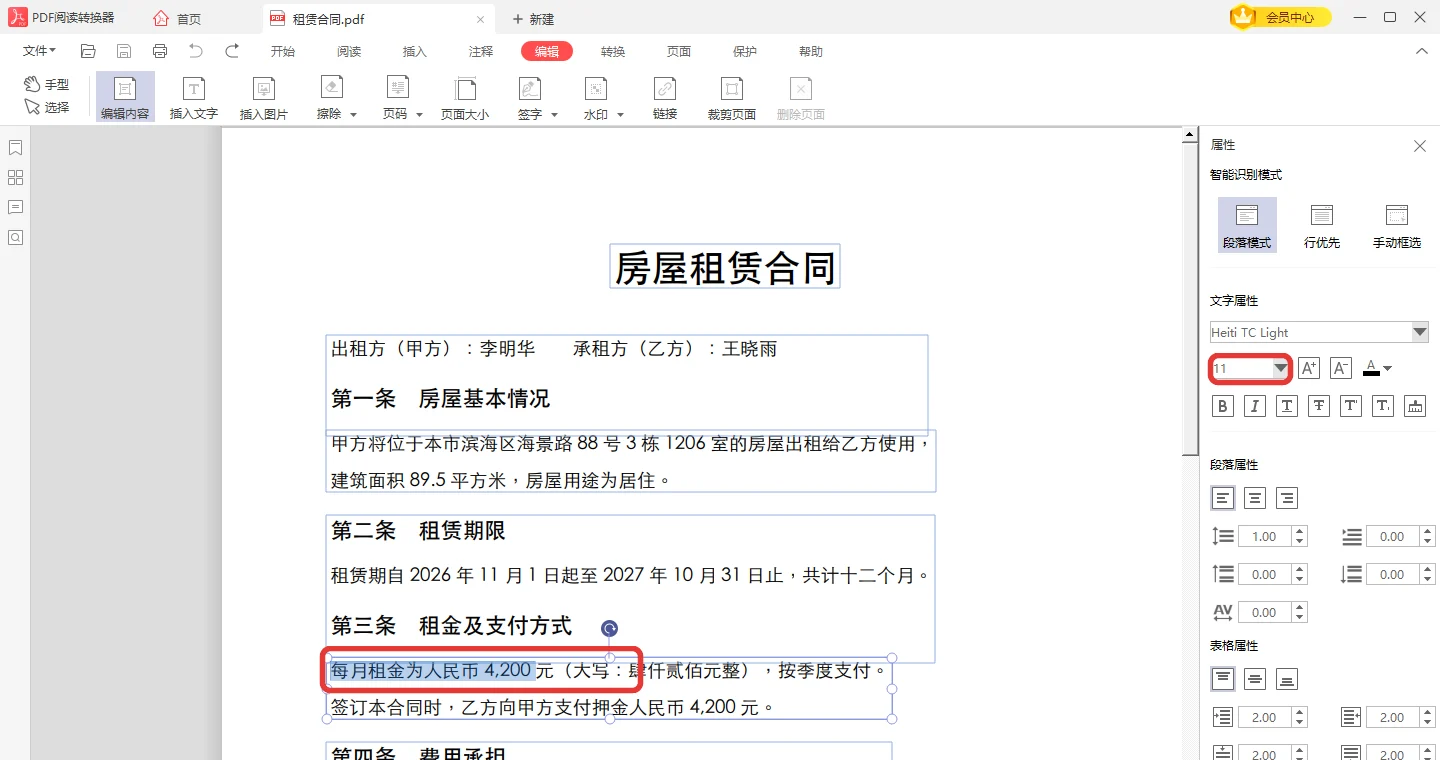The image size is (1440, 760).
Task: Expand the 页码 dropdown arrow
Action: (419, 115)
